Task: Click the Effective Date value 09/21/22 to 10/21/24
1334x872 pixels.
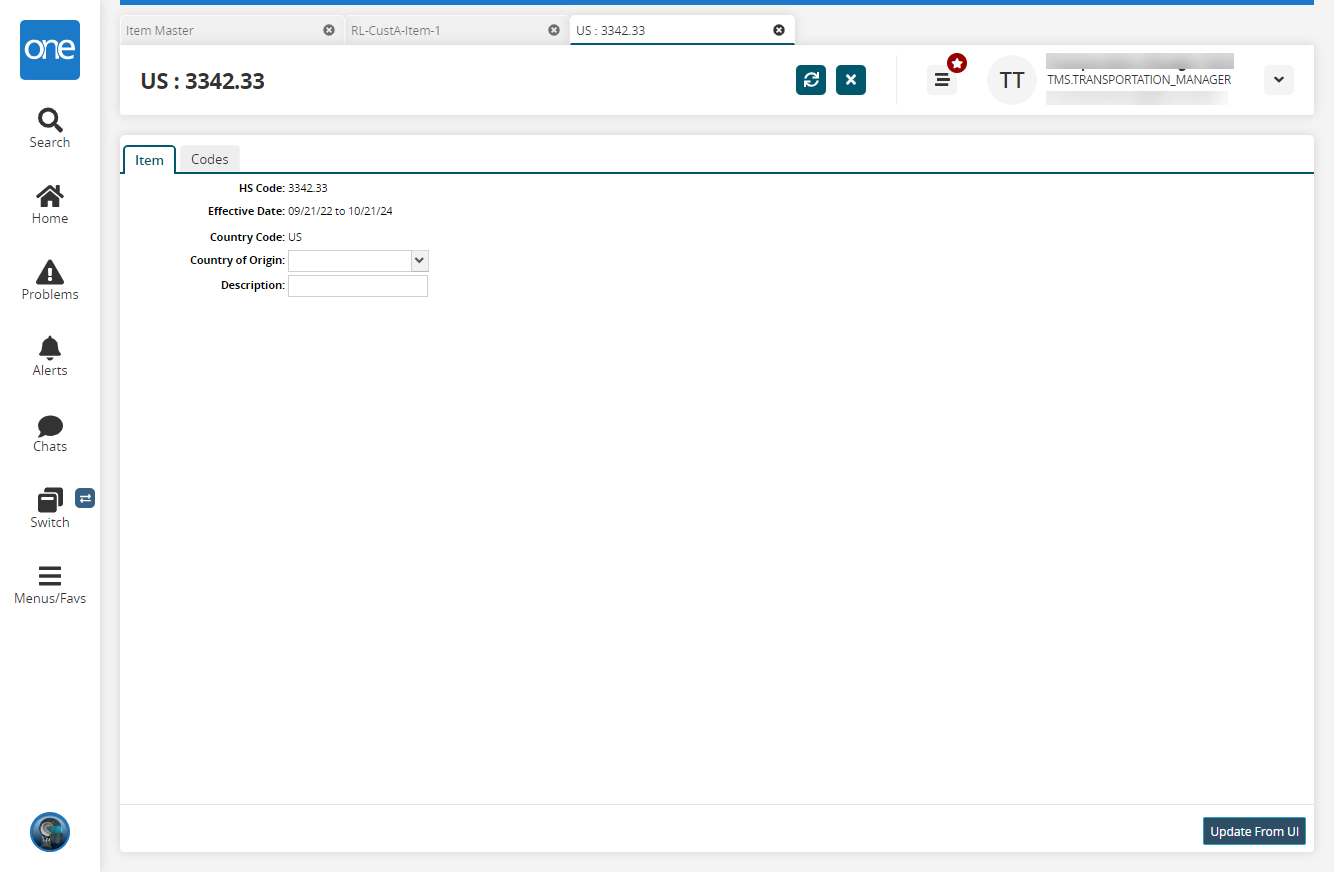Action: [x=340, y=211]
